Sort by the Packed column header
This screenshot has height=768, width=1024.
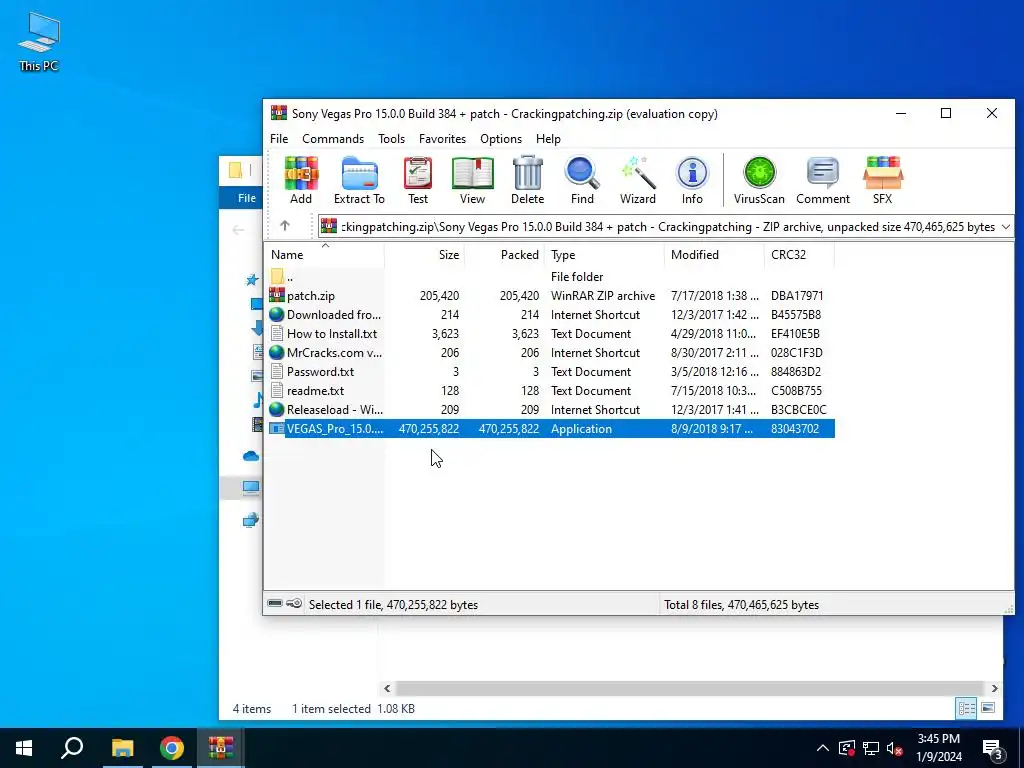(504, 255)
